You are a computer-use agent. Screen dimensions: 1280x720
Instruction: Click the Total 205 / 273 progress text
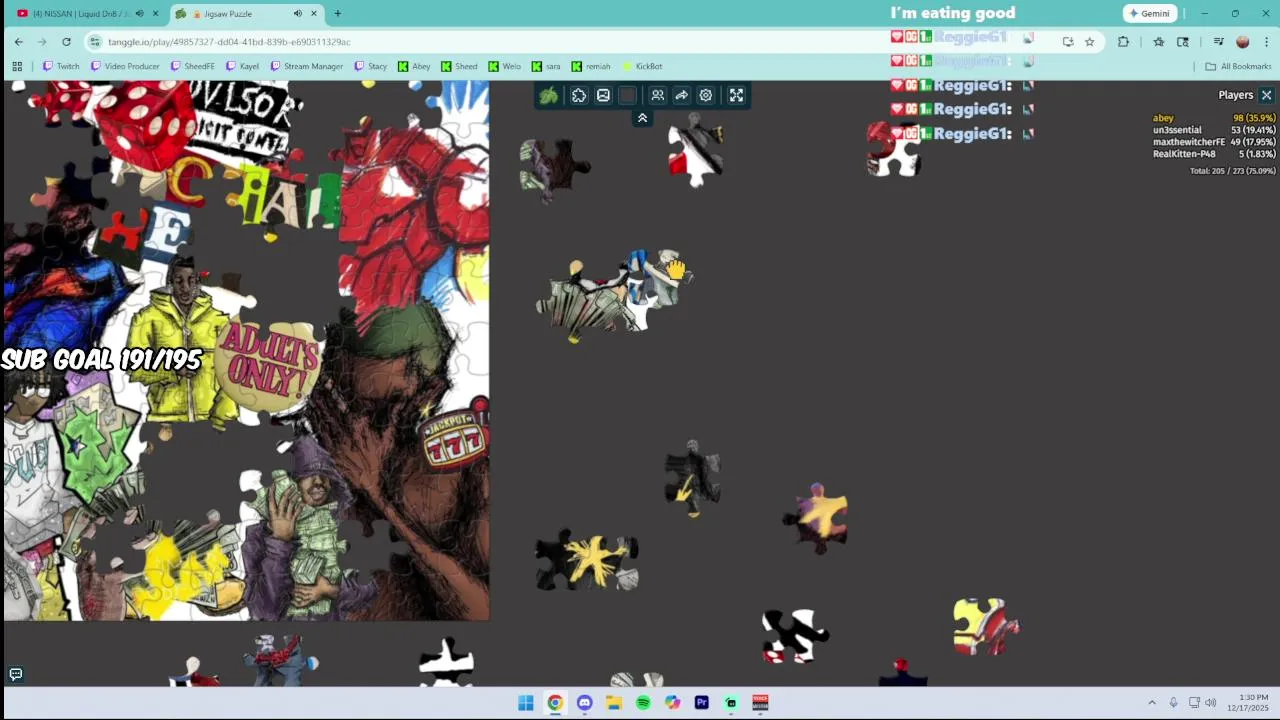click(x=1232, y=171)
